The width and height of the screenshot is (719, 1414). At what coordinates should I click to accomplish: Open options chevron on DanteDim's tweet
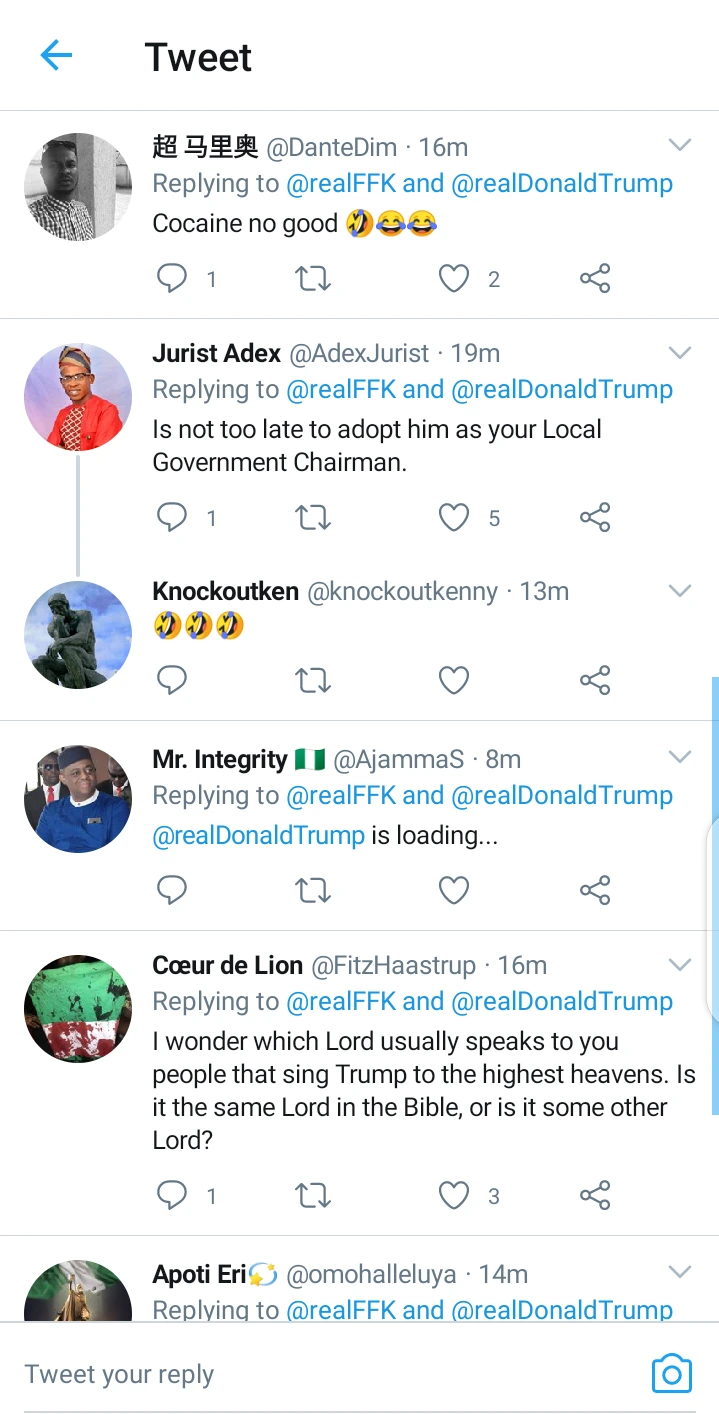(x=680, y=146)
